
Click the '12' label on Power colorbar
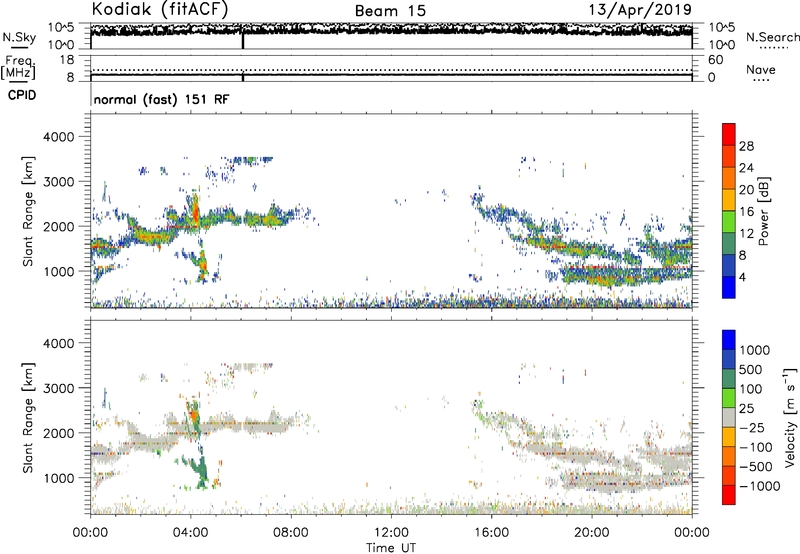[x=746, y=234]
